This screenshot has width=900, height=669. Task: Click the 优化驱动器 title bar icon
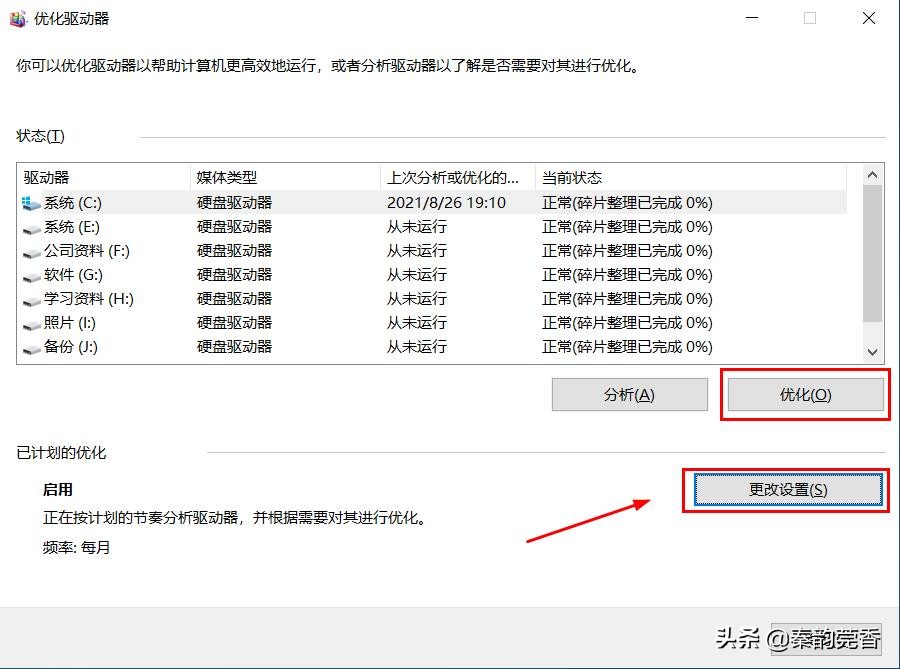17,18
